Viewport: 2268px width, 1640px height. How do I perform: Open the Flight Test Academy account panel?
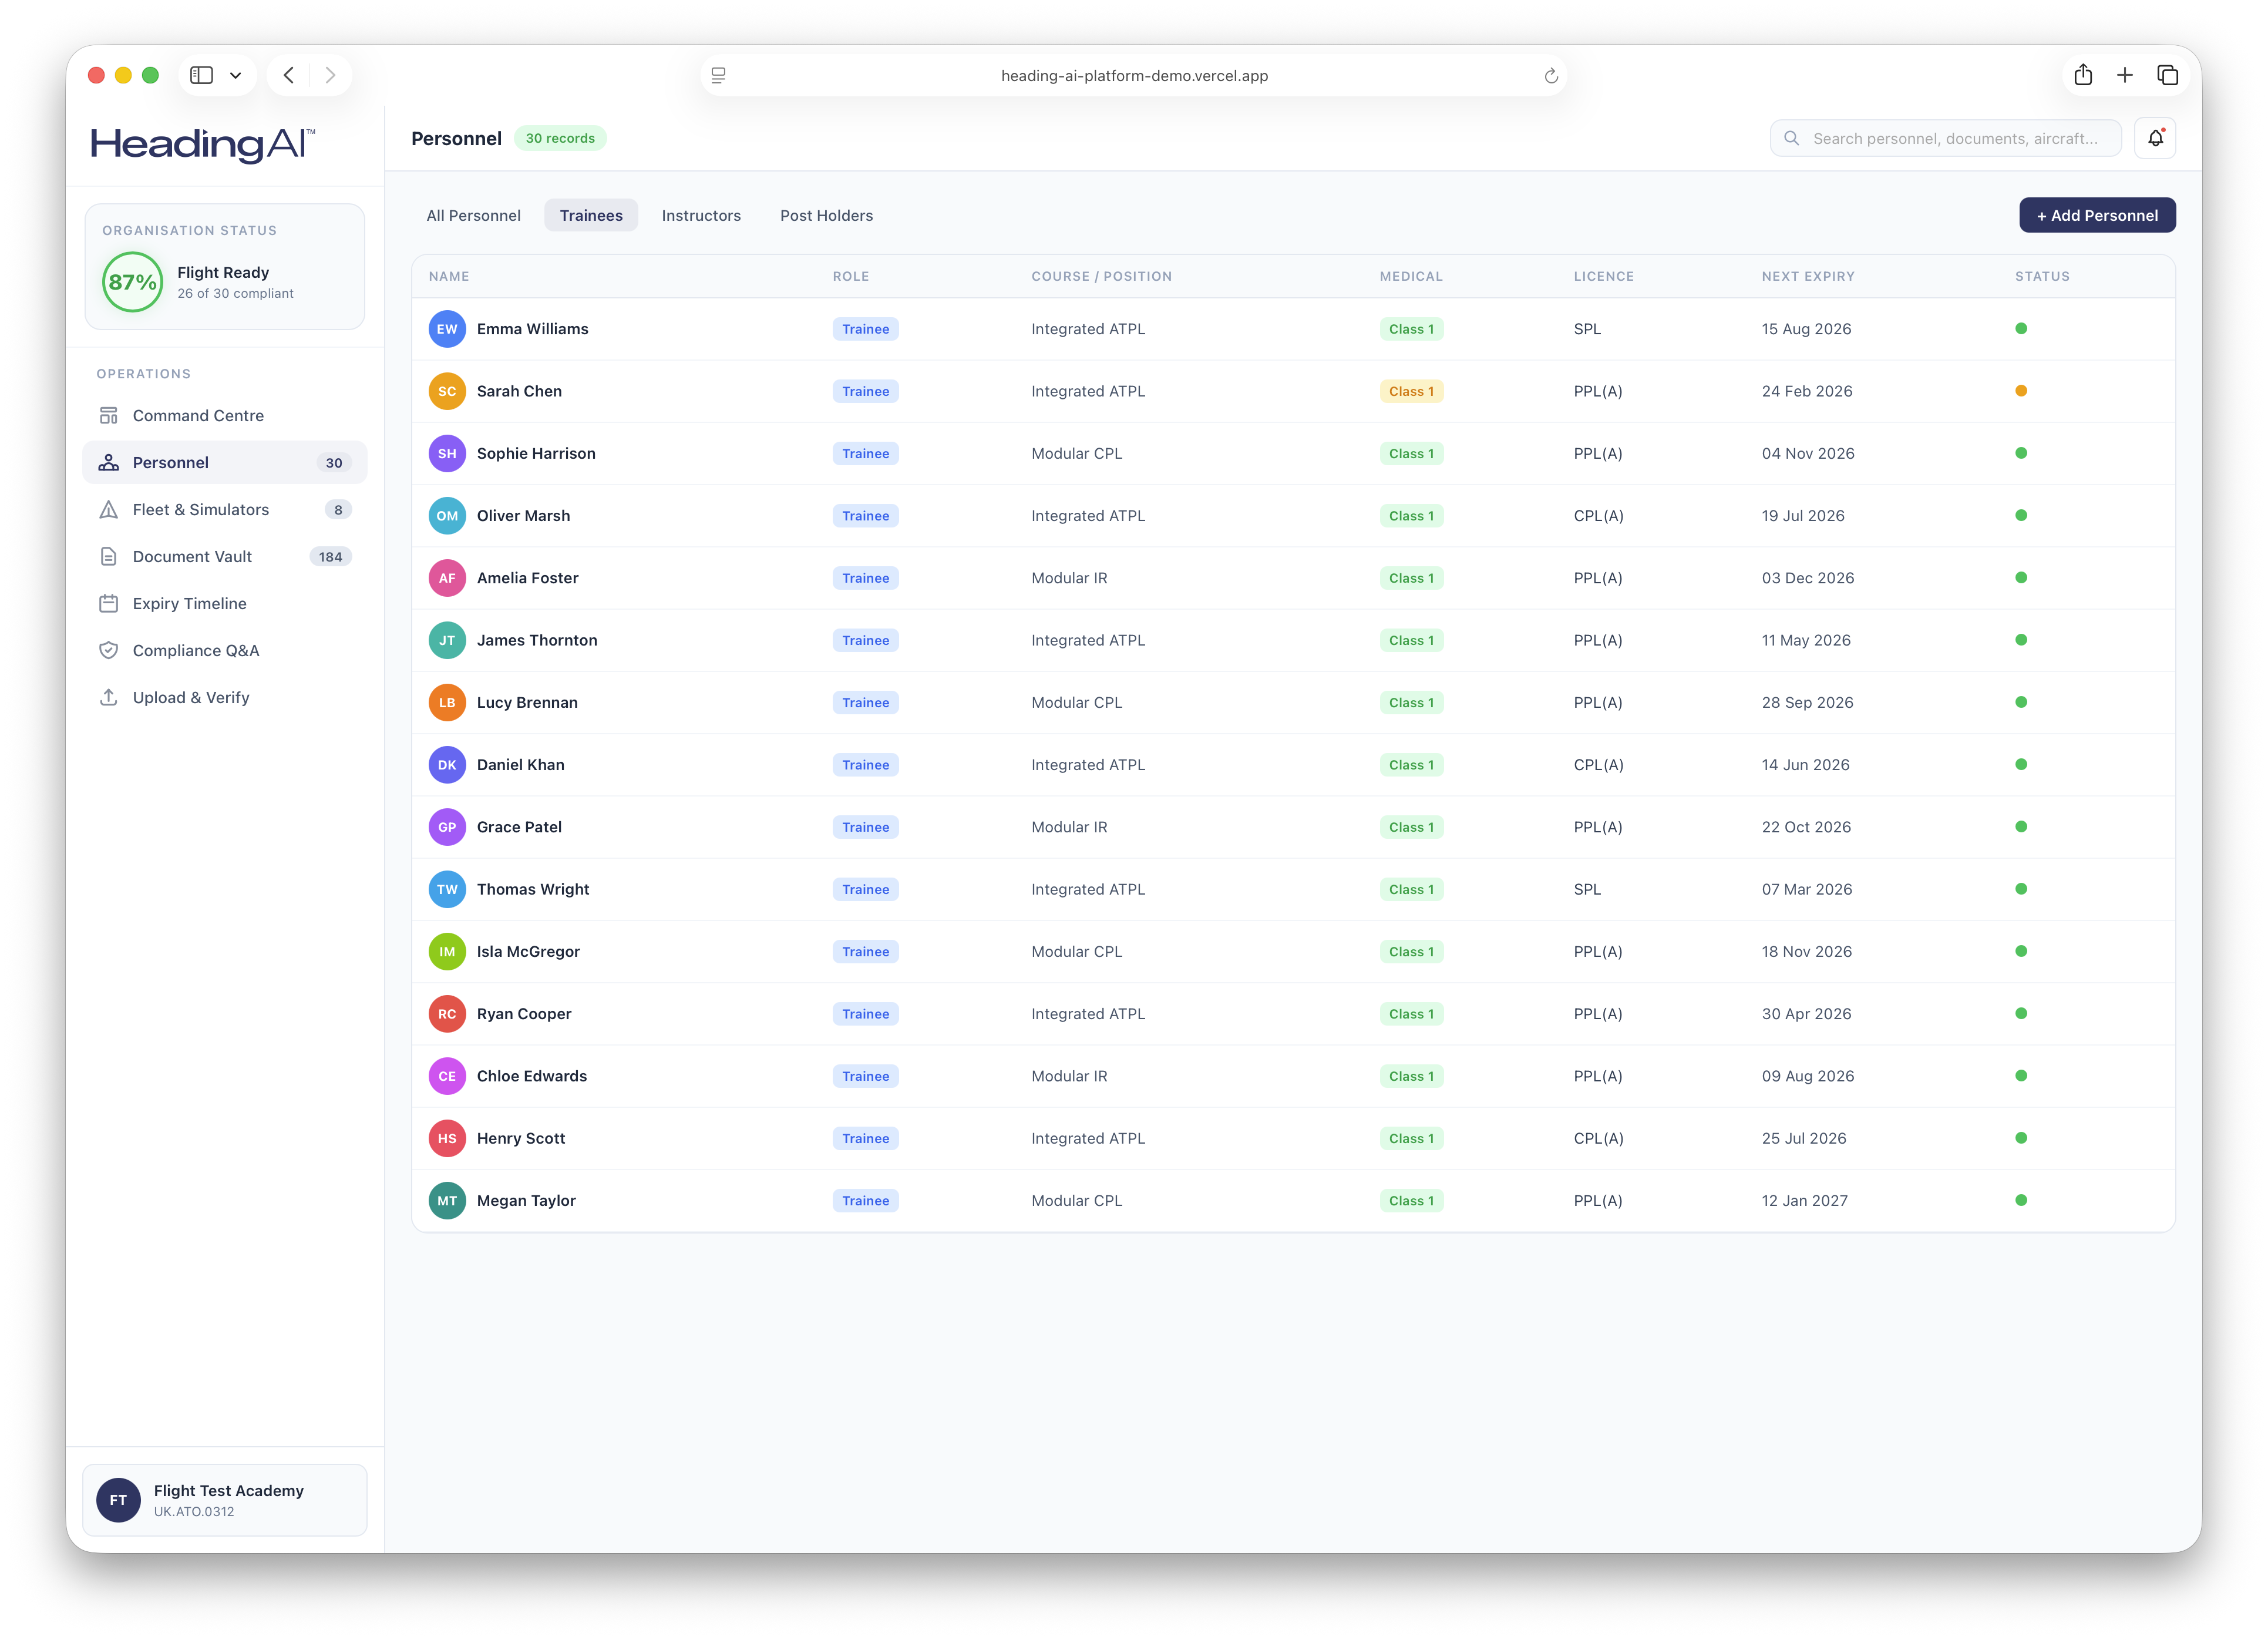point(224,1499)
